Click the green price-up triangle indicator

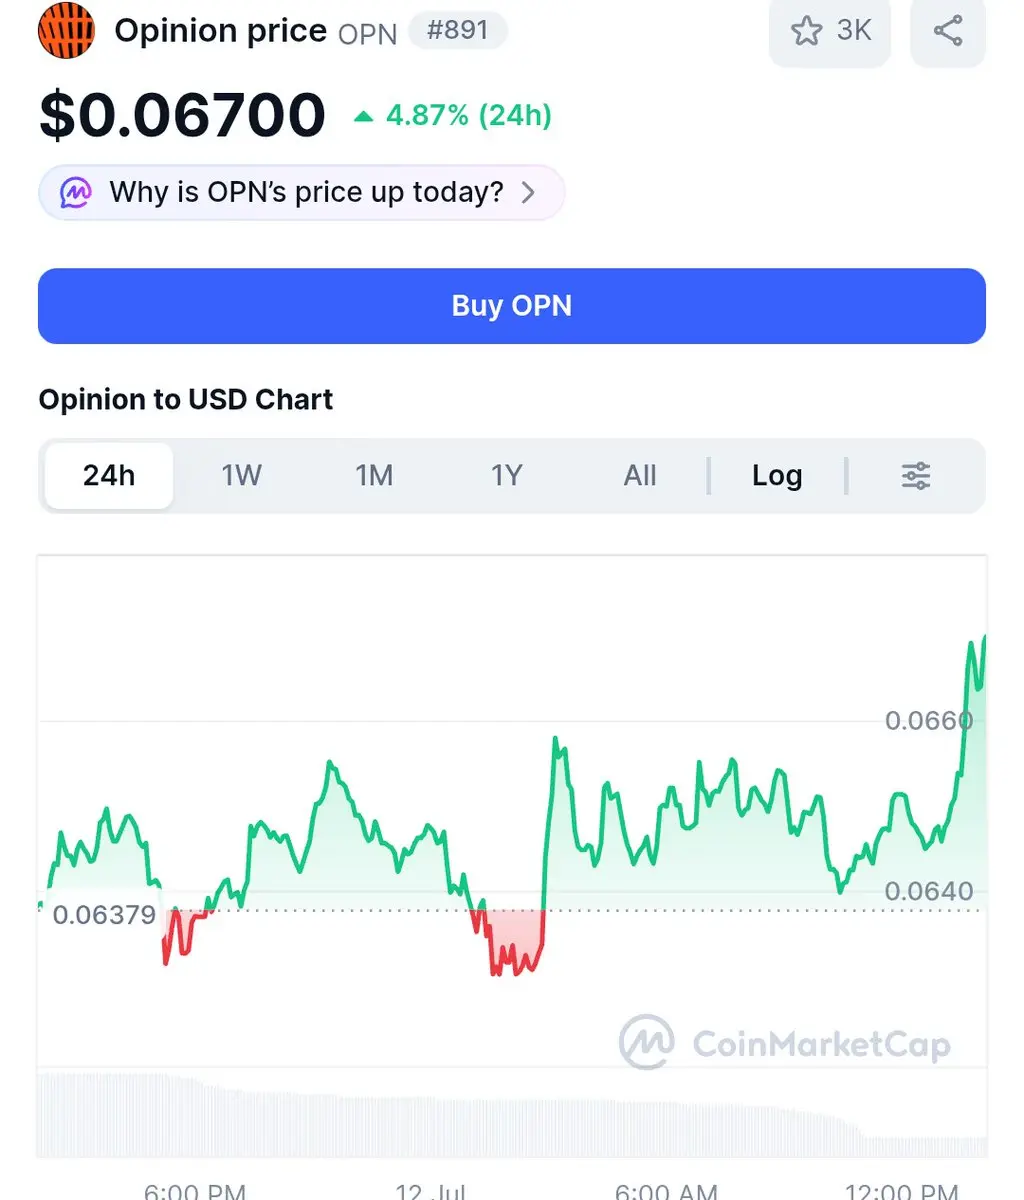[364, 117]
